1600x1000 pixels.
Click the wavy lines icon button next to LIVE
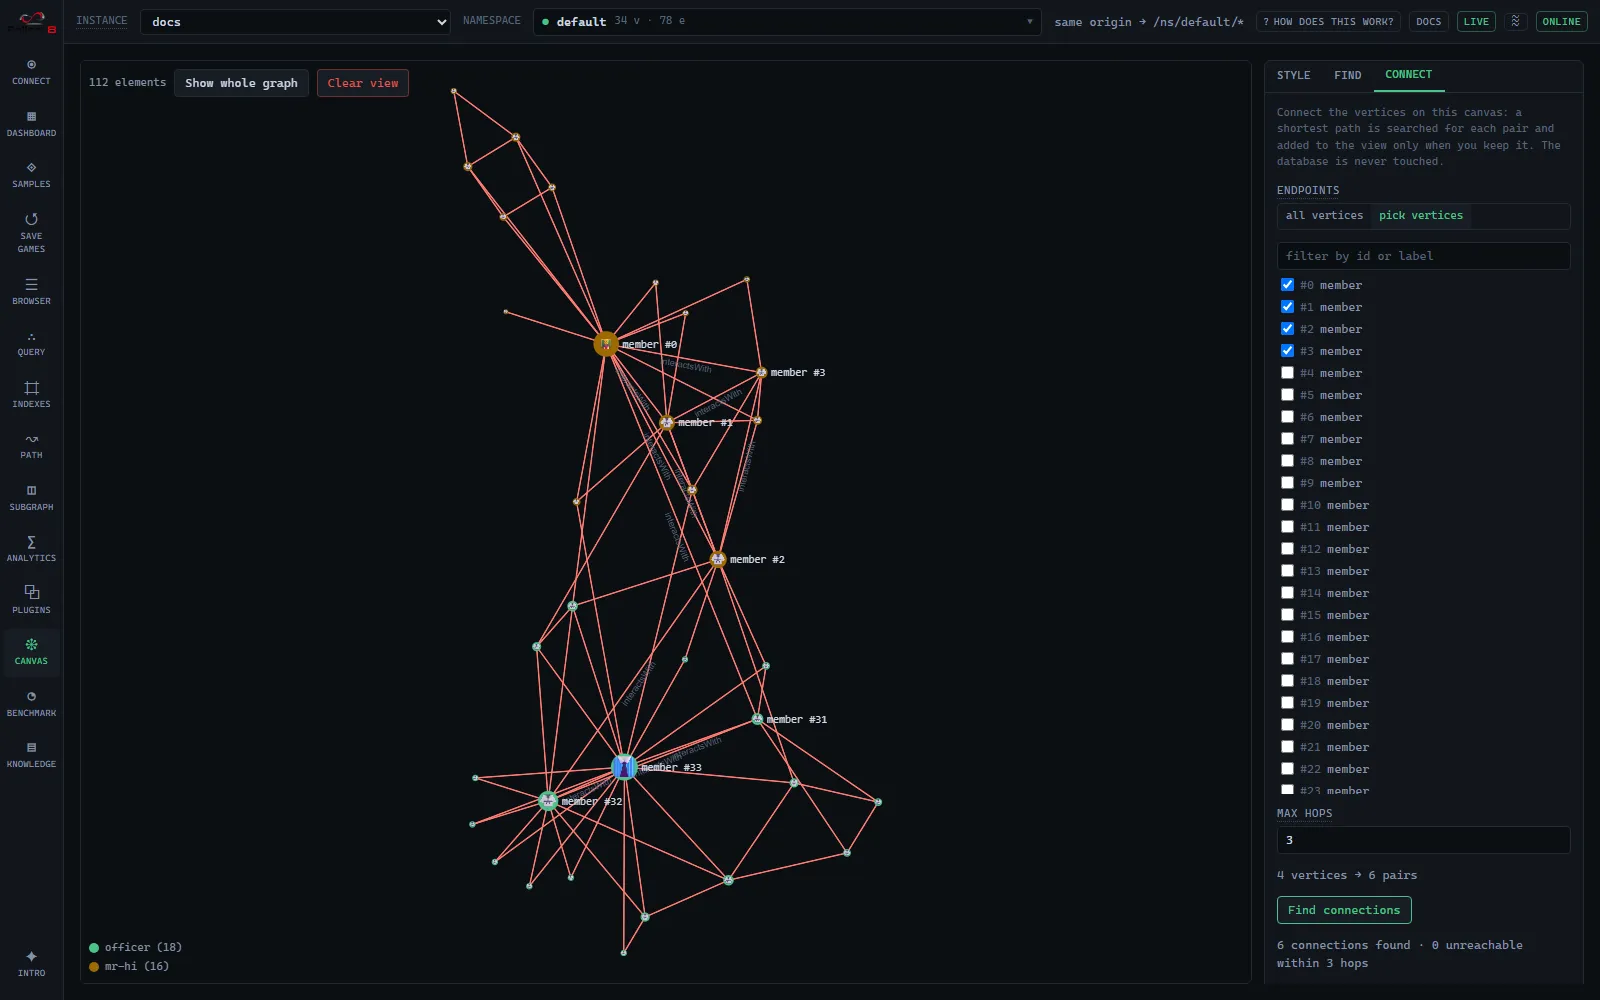pyautogui.click(x=1516, y=21)
